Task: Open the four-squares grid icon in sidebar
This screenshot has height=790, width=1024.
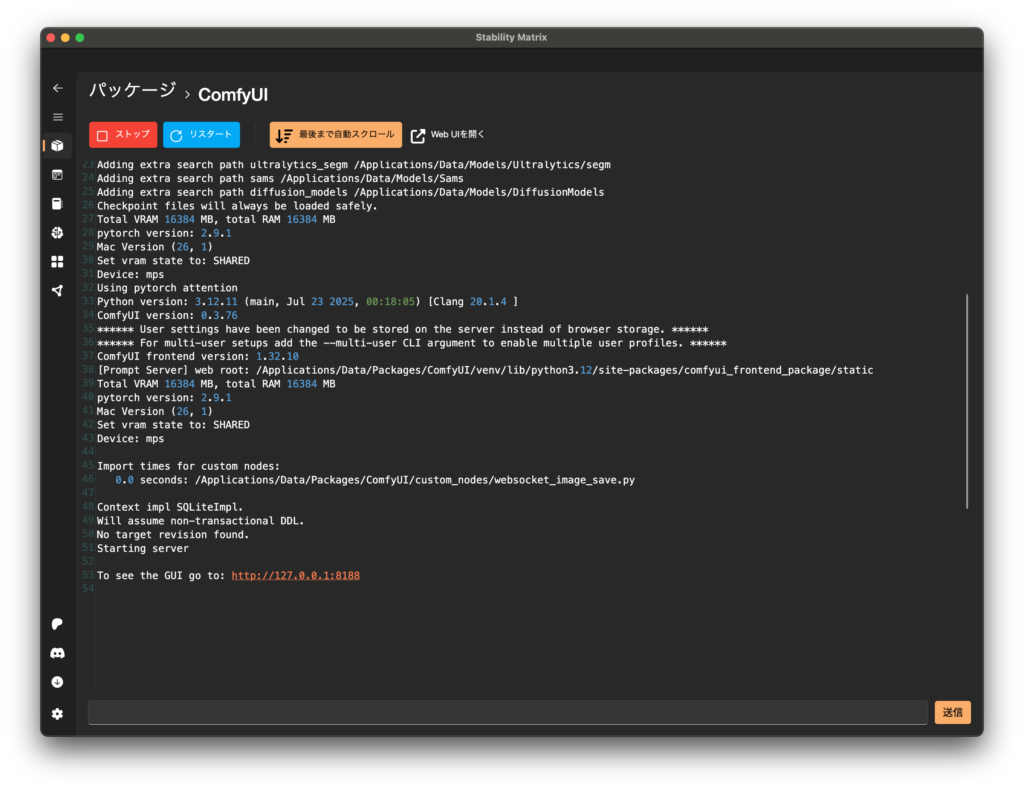Action: pos(57,262)
